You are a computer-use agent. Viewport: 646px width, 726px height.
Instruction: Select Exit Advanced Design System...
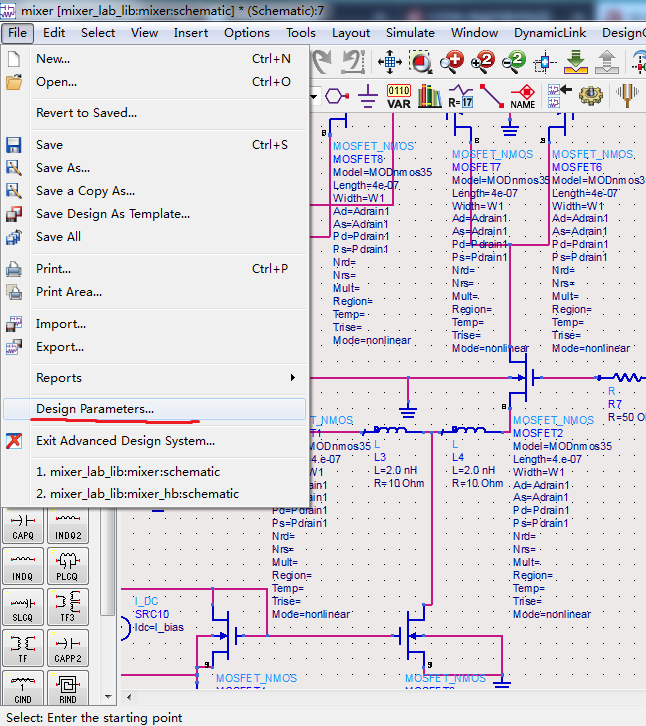point(154,441)
